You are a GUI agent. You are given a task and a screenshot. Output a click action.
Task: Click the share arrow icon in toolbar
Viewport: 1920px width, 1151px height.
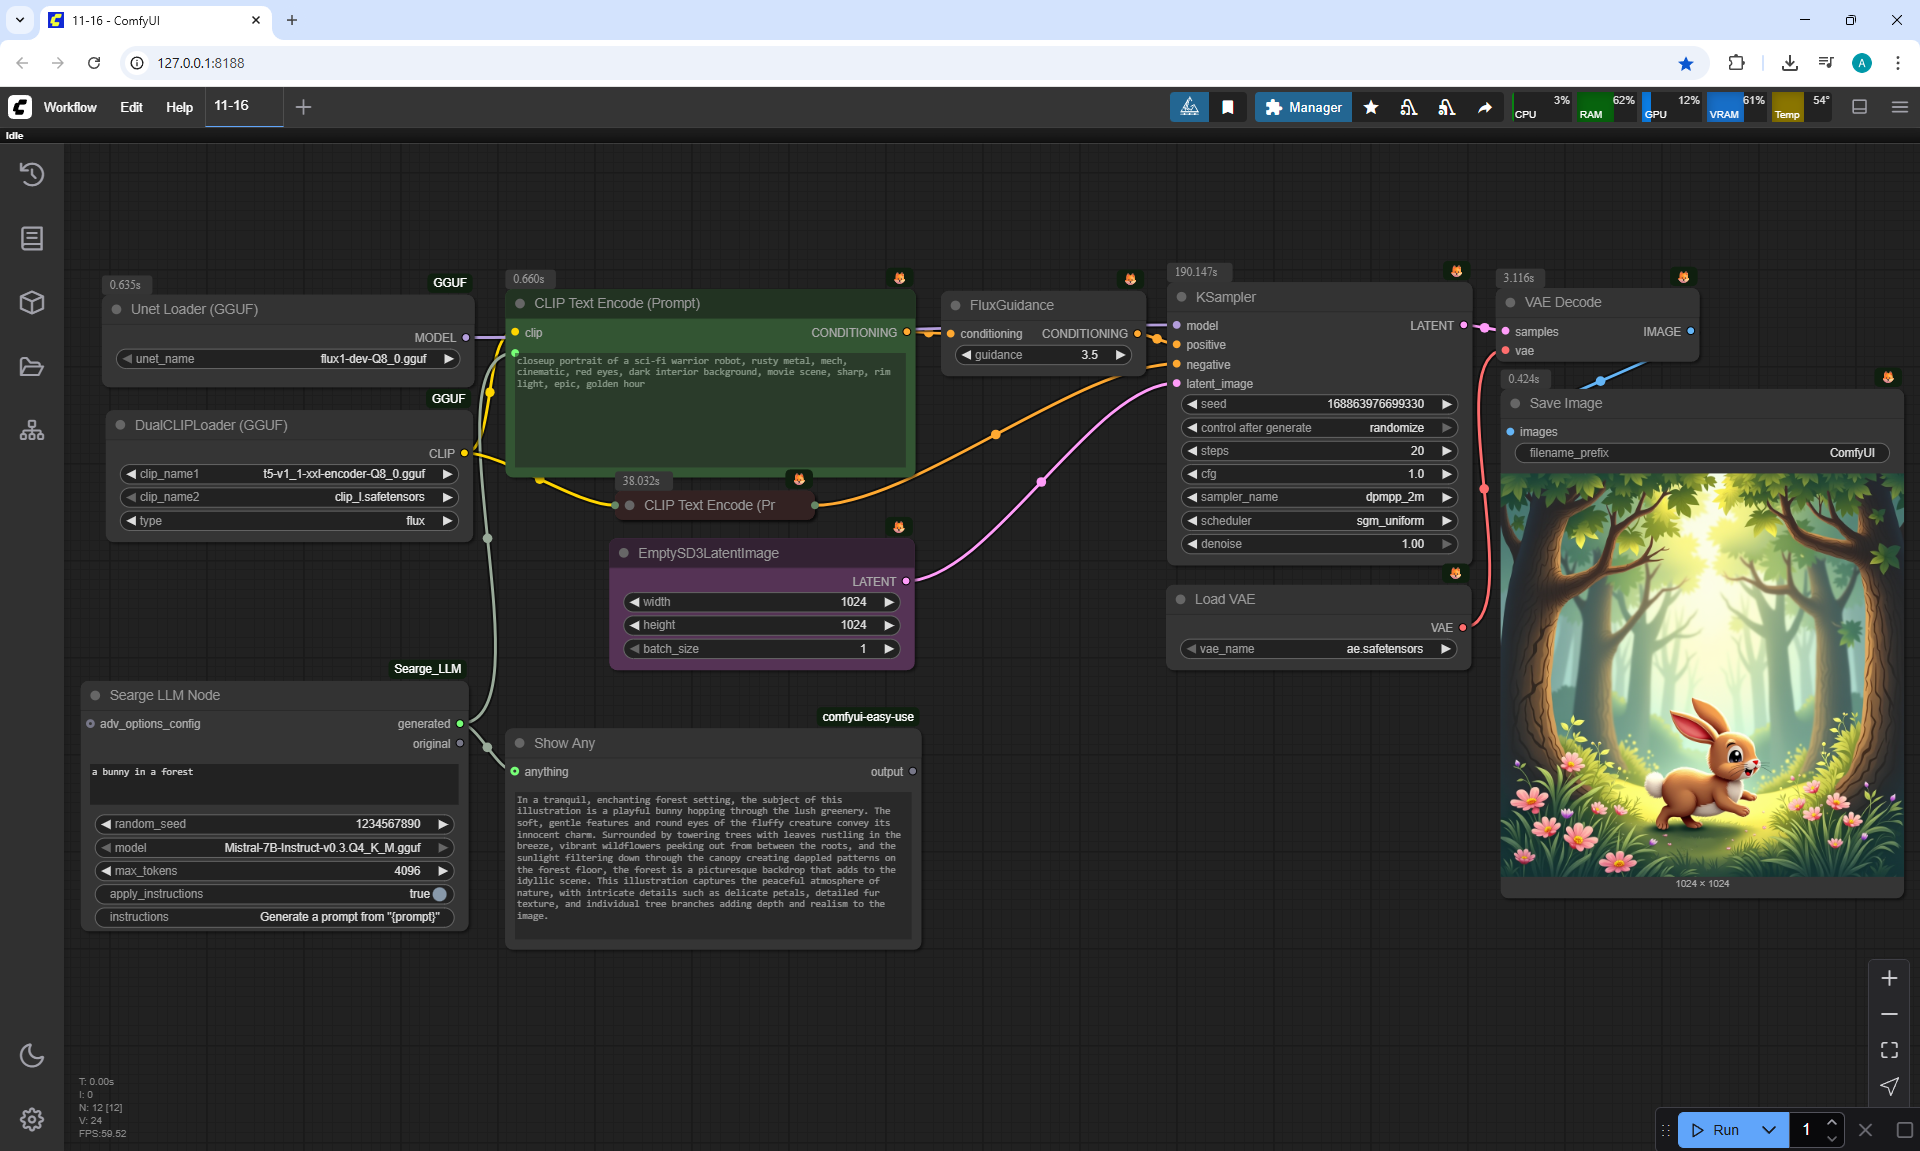click(1485, 107)
